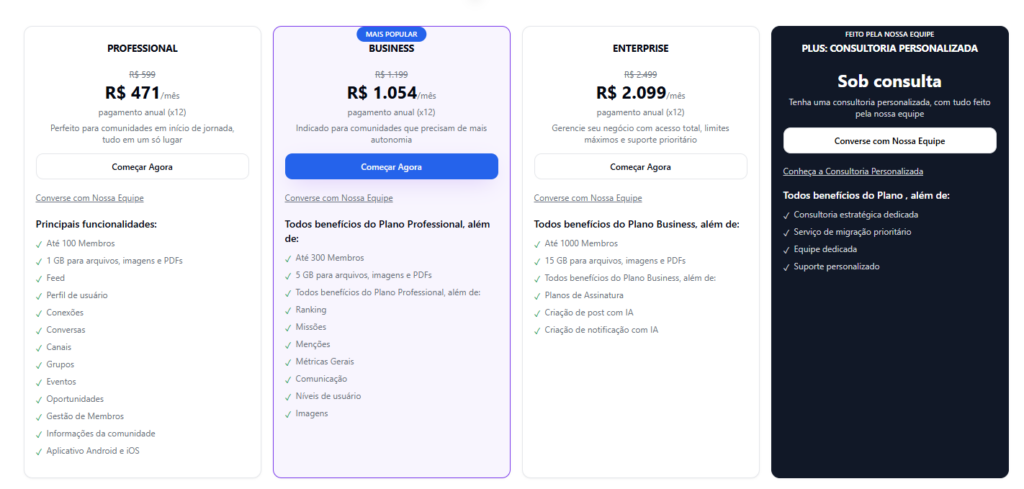
Task: Click checkmark icon beside Criação de post com IA
Action: [537, 313]
